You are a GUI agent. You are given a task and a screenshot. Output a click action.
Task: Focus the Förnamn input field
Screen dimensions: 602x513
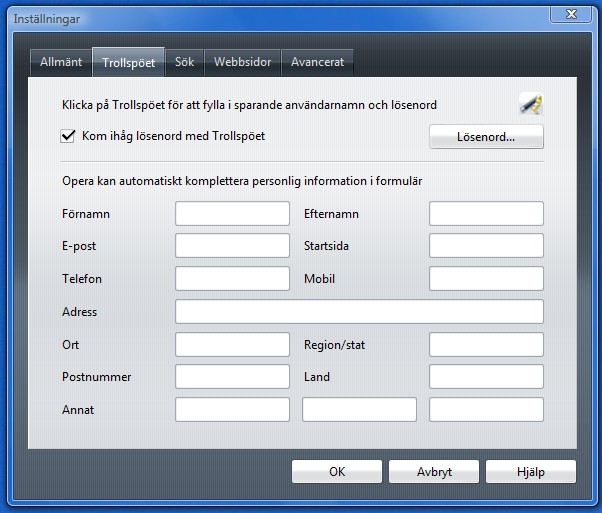tap(232, 213)
